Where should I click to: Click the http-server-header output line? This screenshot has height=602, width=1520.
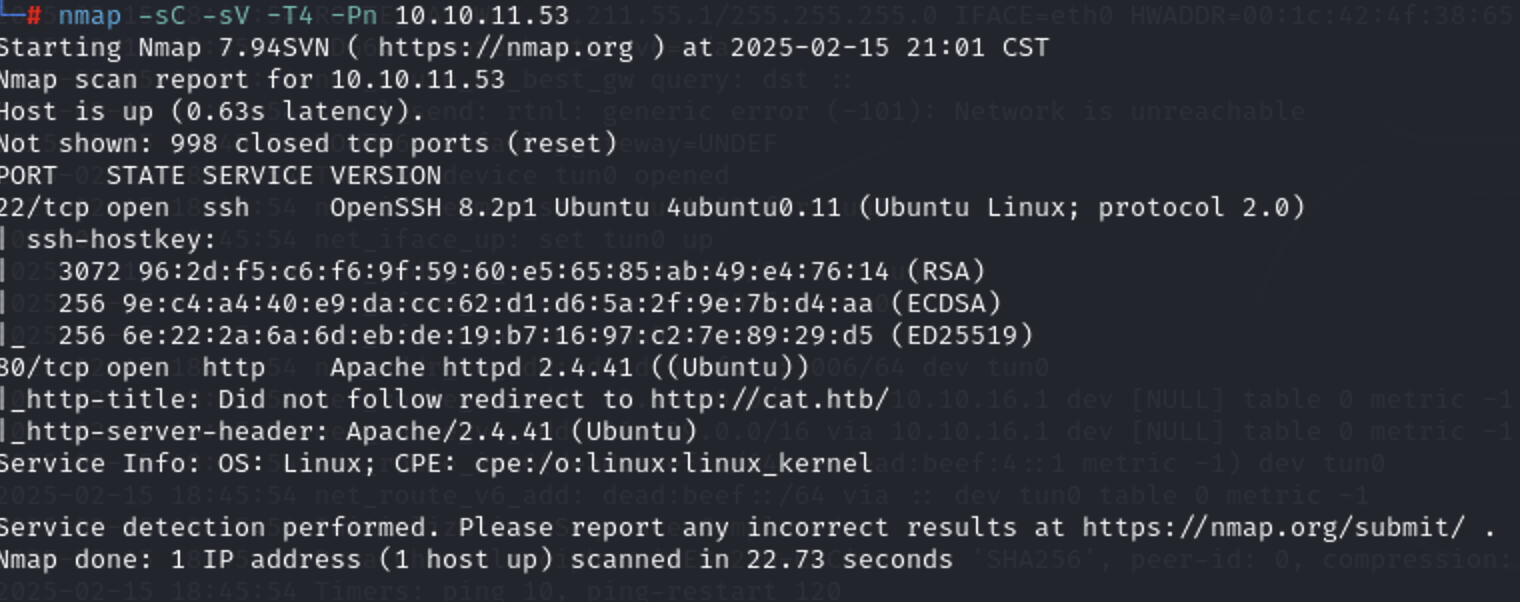349,431
